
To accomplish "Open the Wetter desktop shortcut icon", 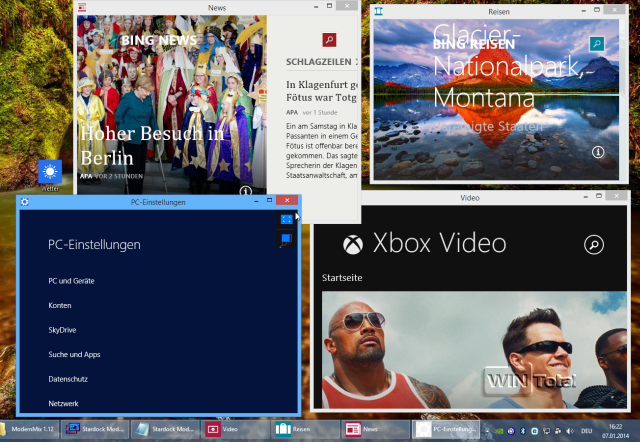I will click(50, 170).
